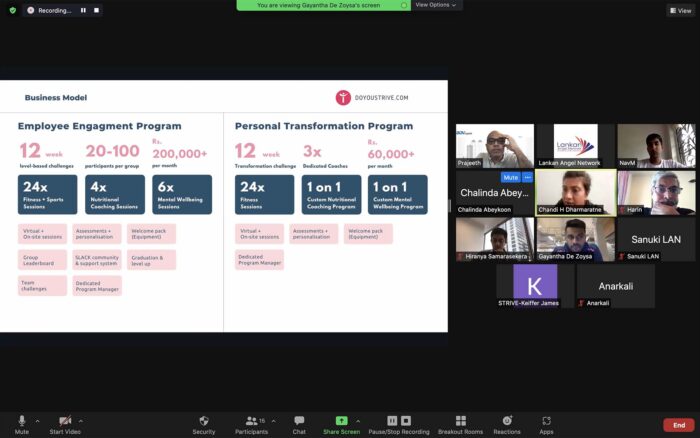This screenshot has width=700, height=438.
Task: Stop the recording via top bar square
Action: click(97, 10)
